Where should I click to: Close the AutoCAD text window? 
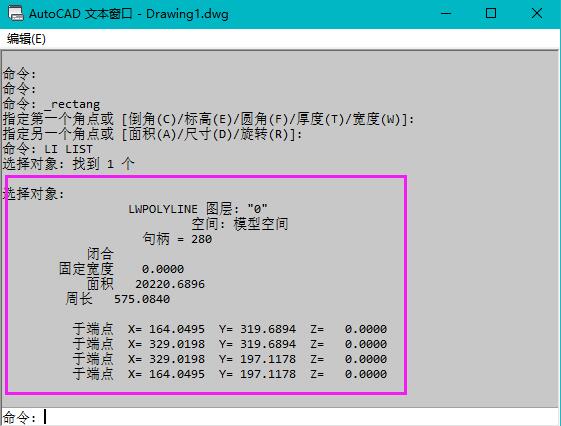pyautogui.click(x=537, y=14)
